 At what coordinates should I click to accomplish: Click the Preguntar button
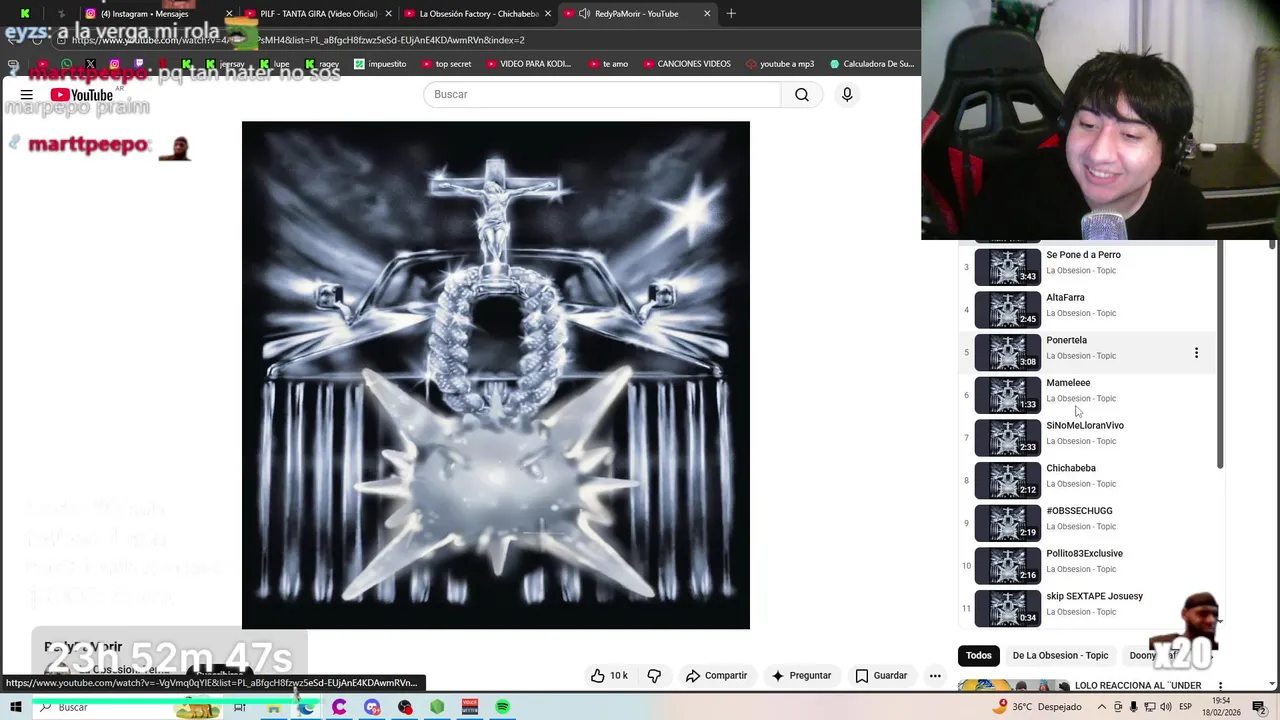coord(801,675)
